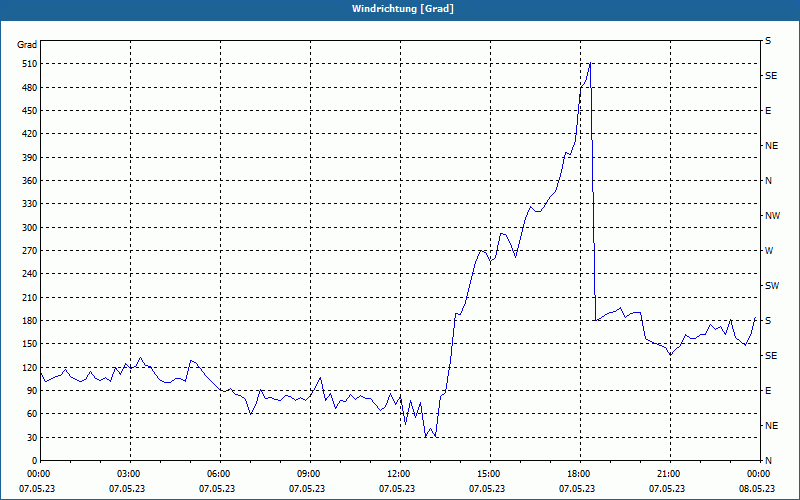Click the 330 axis label
The width and height of the screenshot is (800, 500).
[x=30, y=204]
